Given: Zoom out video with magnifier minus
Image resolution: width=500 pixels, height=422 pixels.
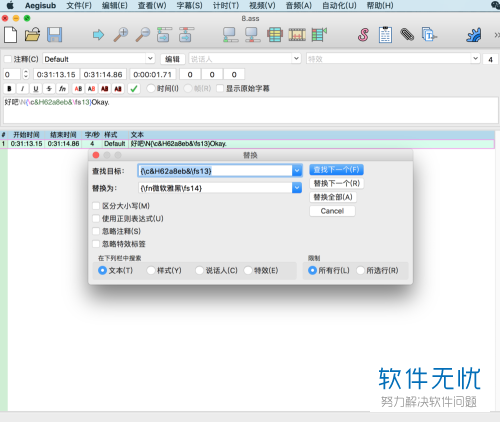Looking at the screenshot, I should pyautogui.click(x=143, y=35).
